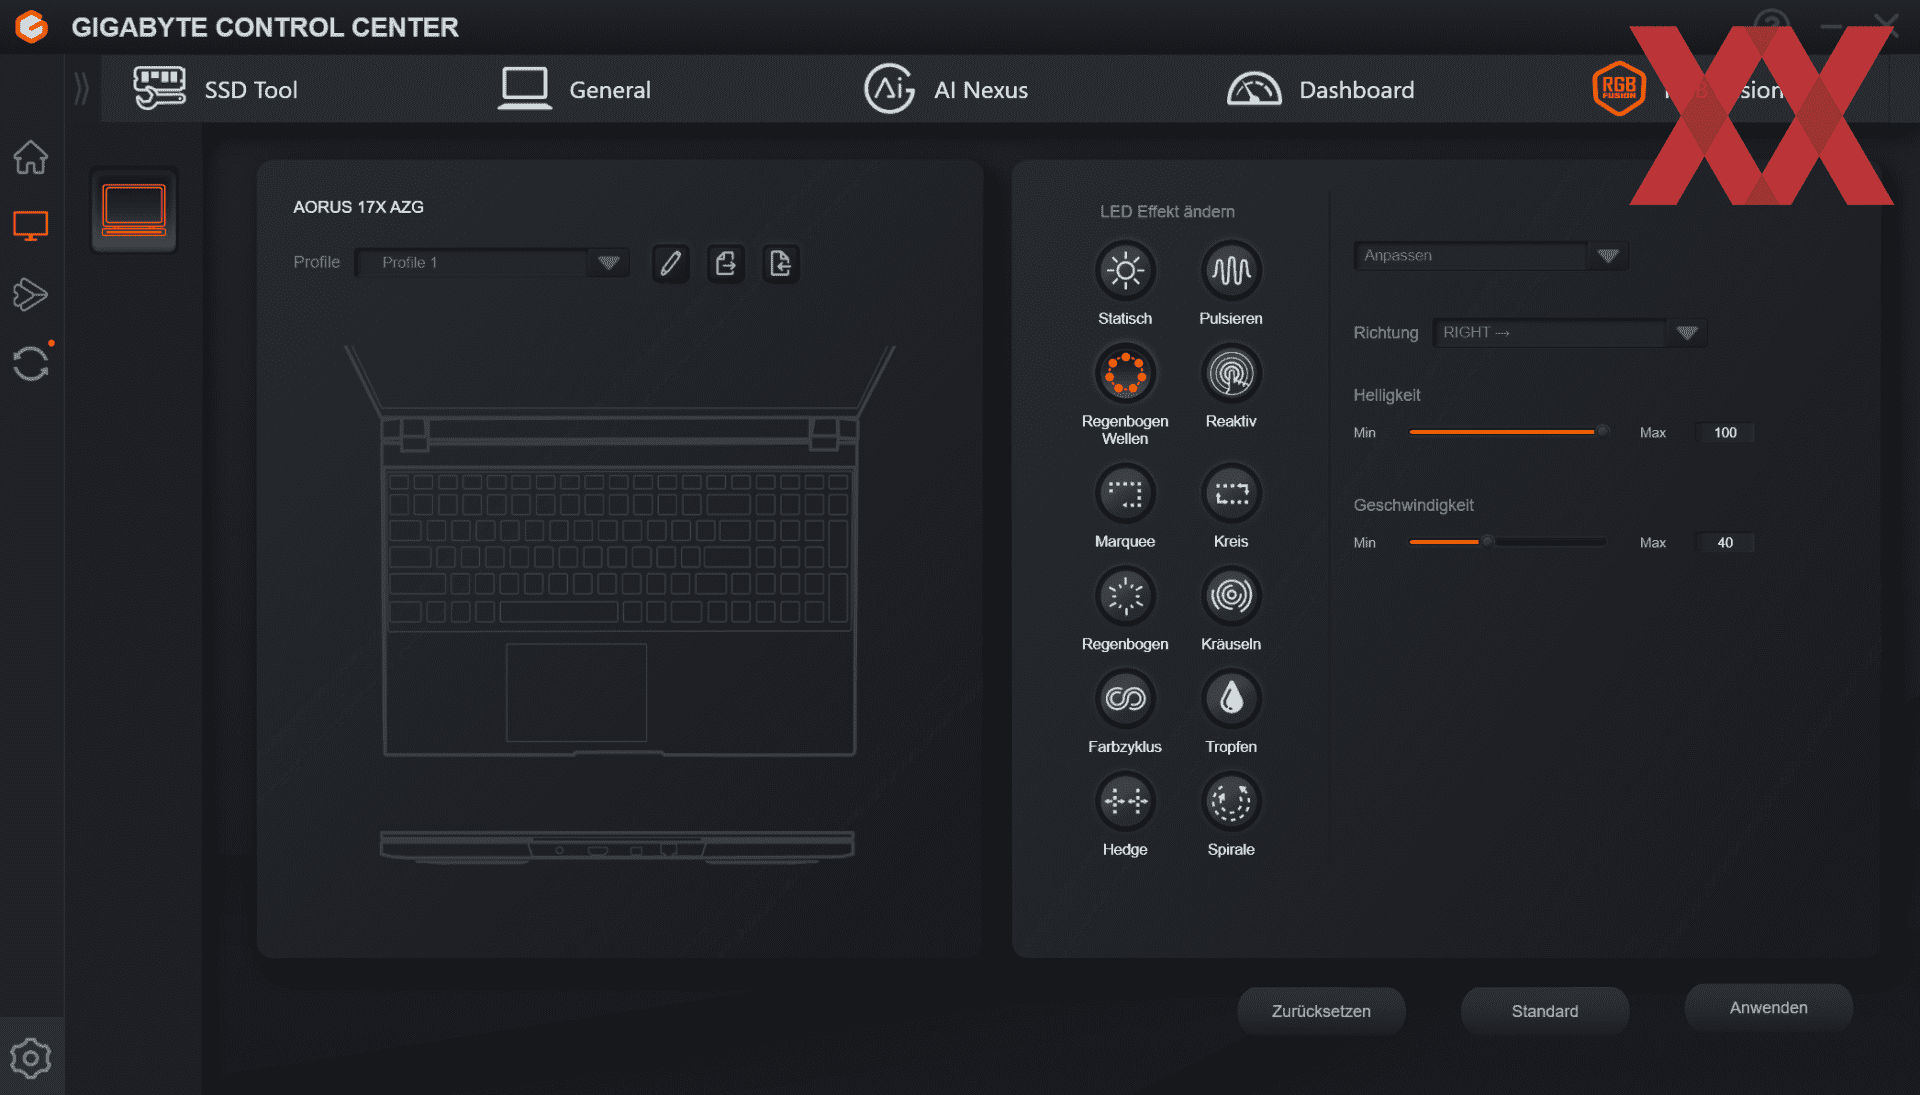Viewport: 1920px width, 1095px height.
Task: Select the Kräuseln ripple effect
Action: point(1231,596)
